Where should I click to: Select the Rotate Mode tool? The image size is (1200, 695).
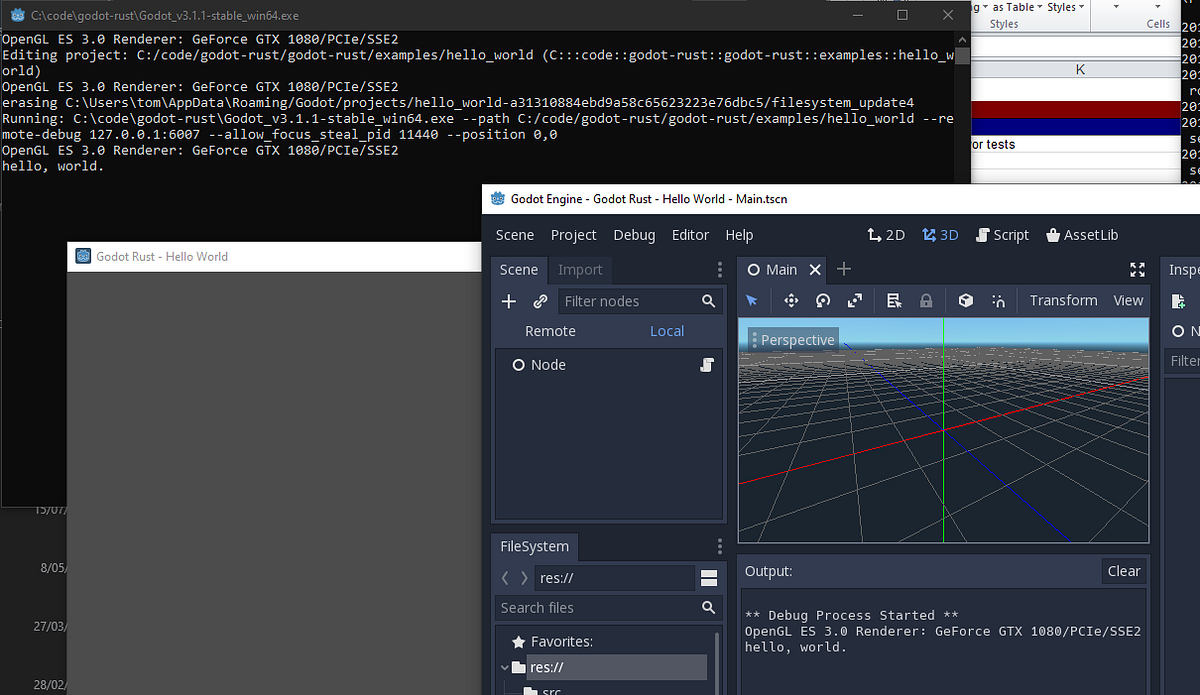[x=823, y=300]
